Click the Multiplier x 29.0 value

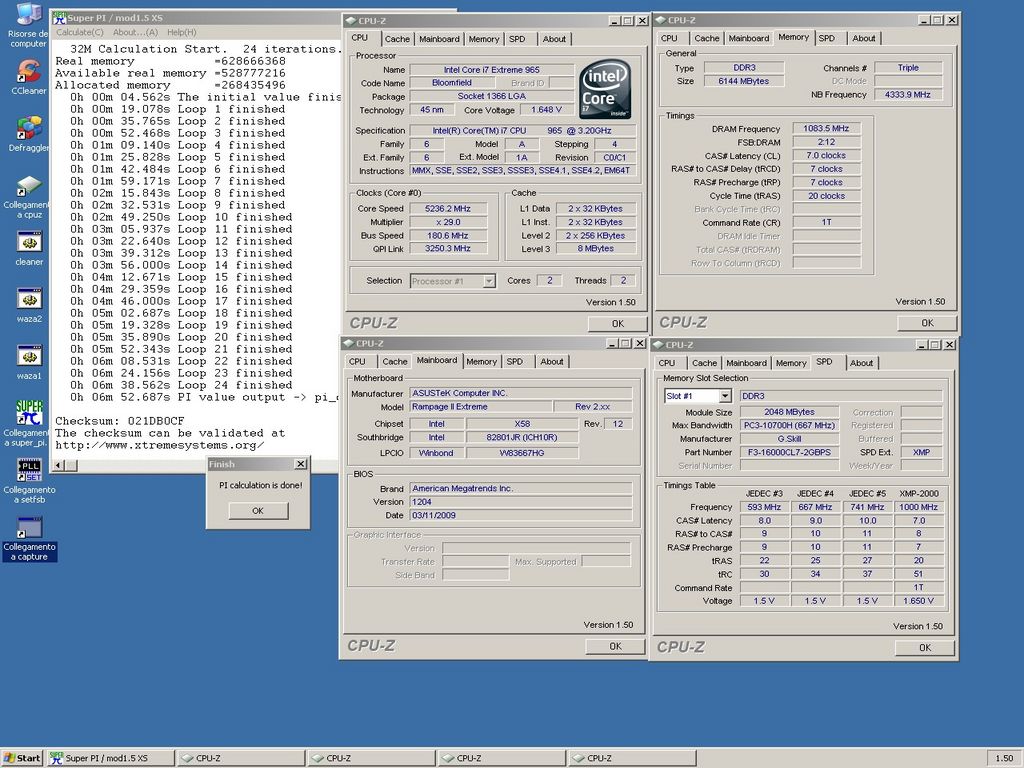point(448,222)
